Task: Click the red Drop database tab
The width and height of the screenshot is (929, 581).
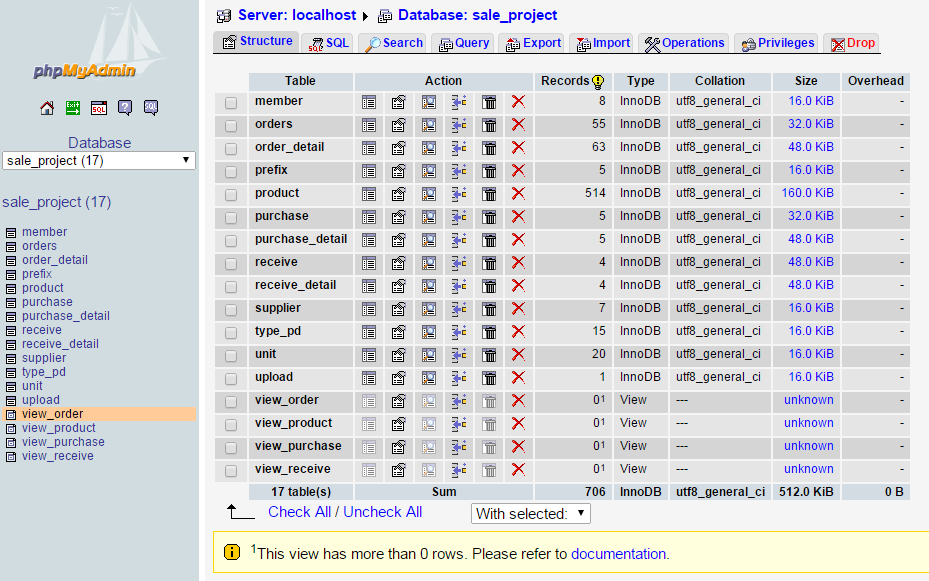Action: [852, 43]
